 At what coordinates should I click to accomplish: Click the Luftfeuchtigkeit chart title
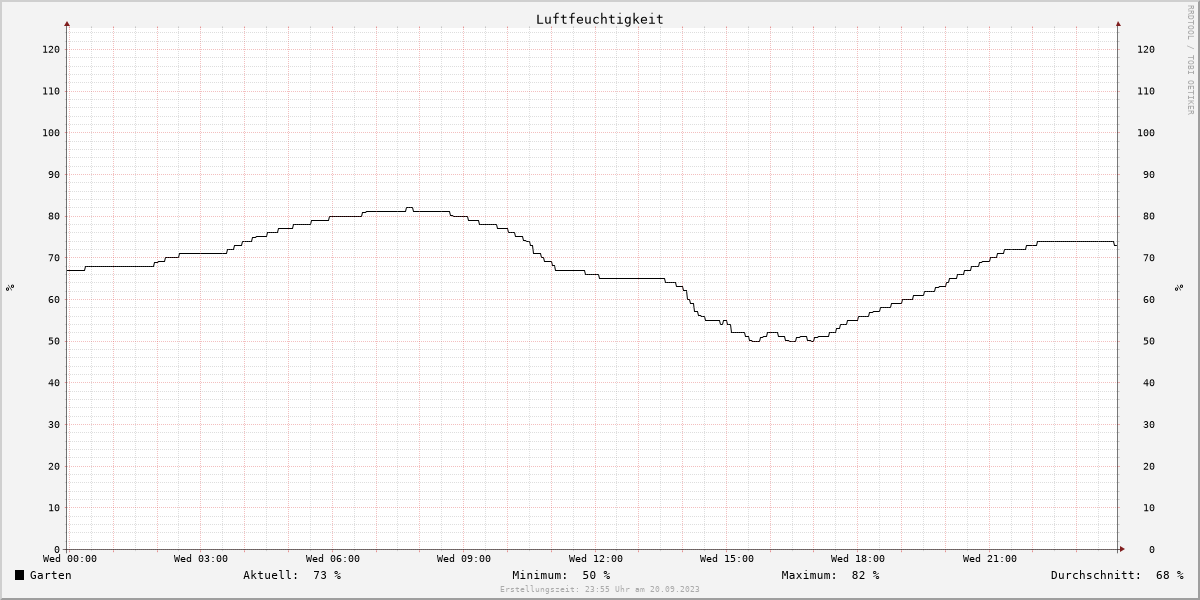(599, 19)
